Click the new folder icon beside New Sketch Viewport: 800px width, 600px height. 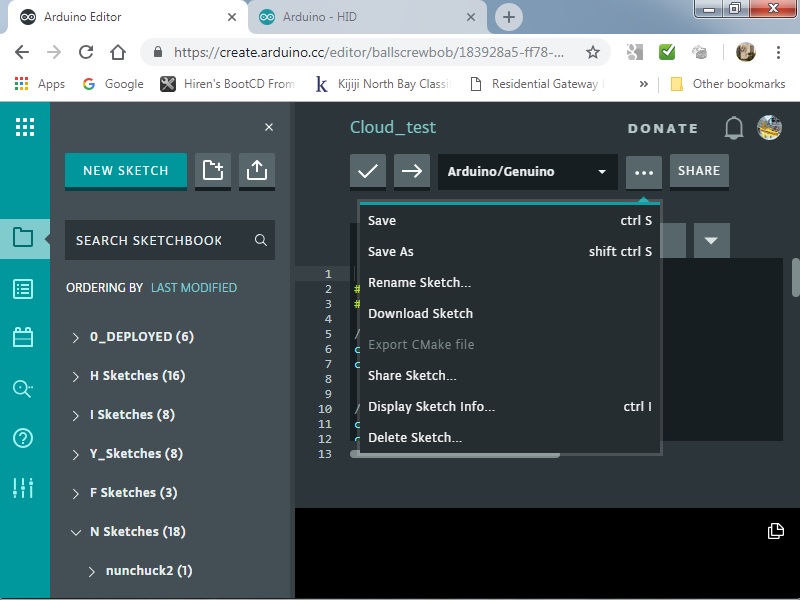pos(212,170)
